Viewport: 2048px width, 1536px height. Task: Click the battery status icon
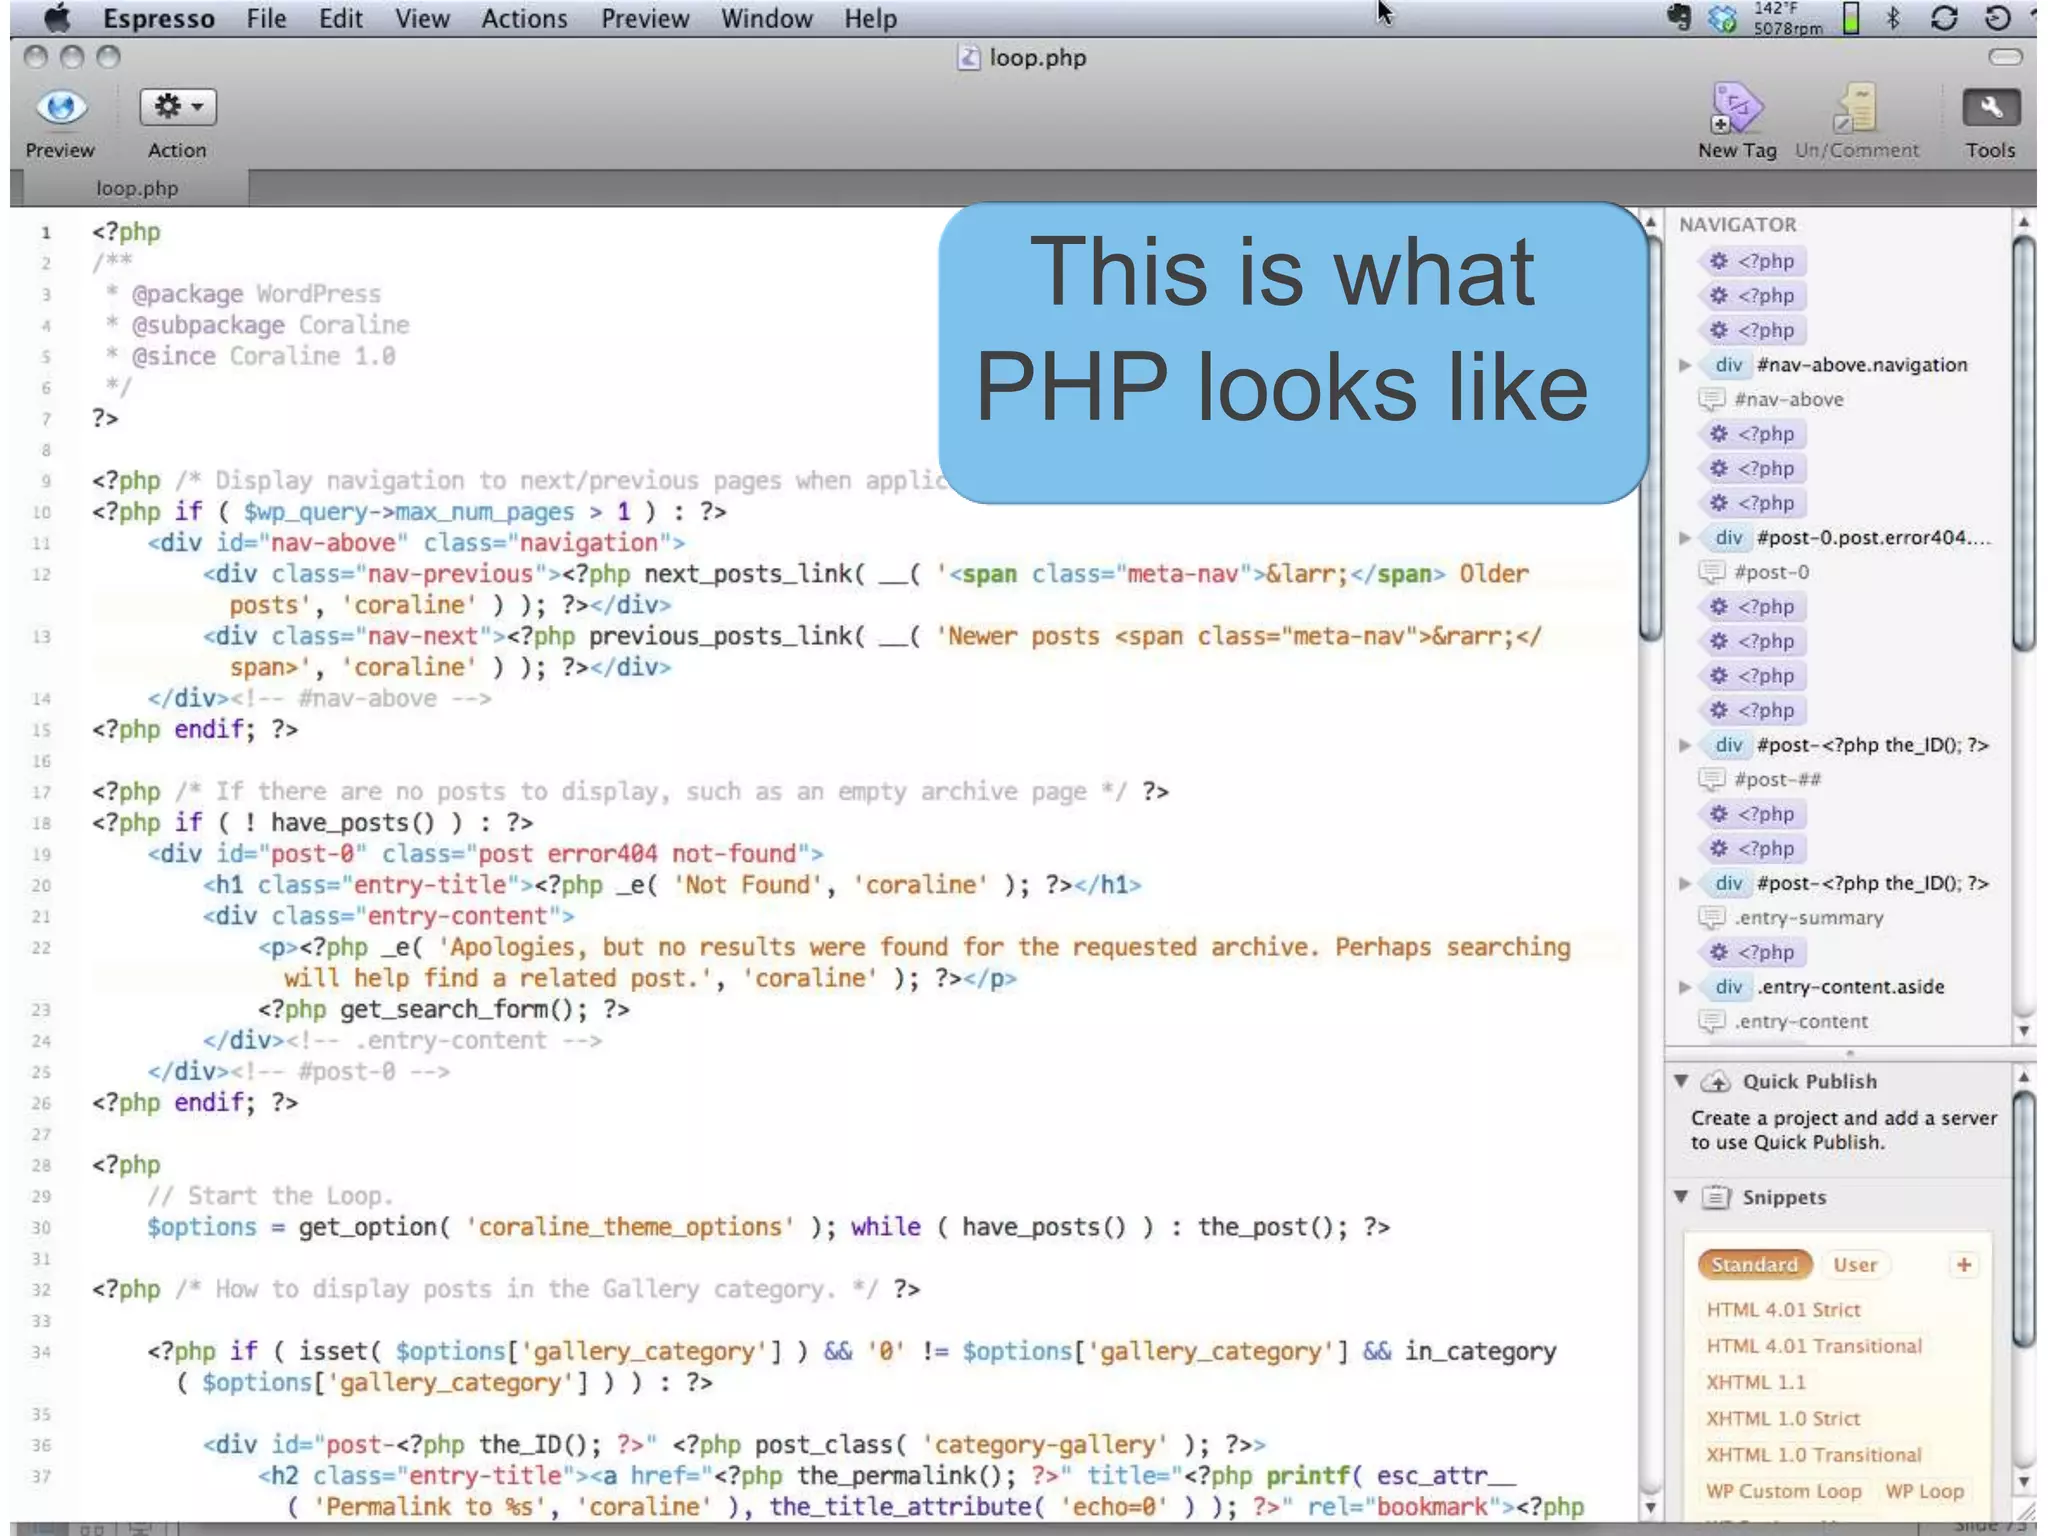(1851, 18)
